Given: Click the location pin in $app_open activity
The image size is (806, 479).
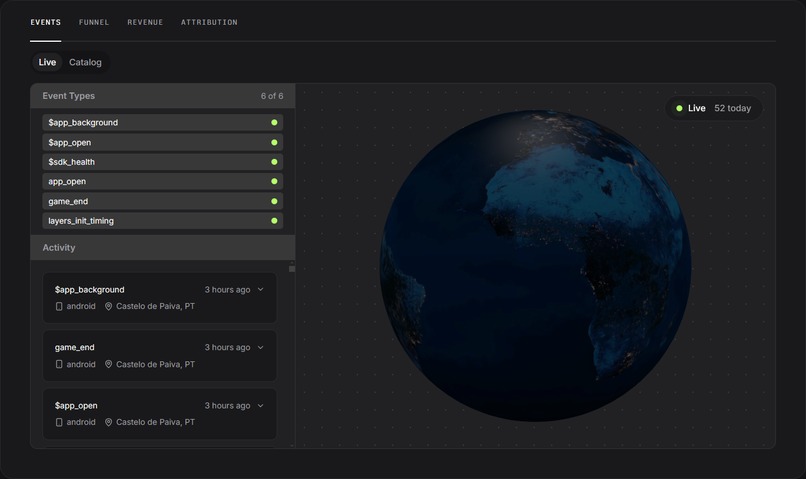Looking at the screenshot, I should [x=108, y=422].
